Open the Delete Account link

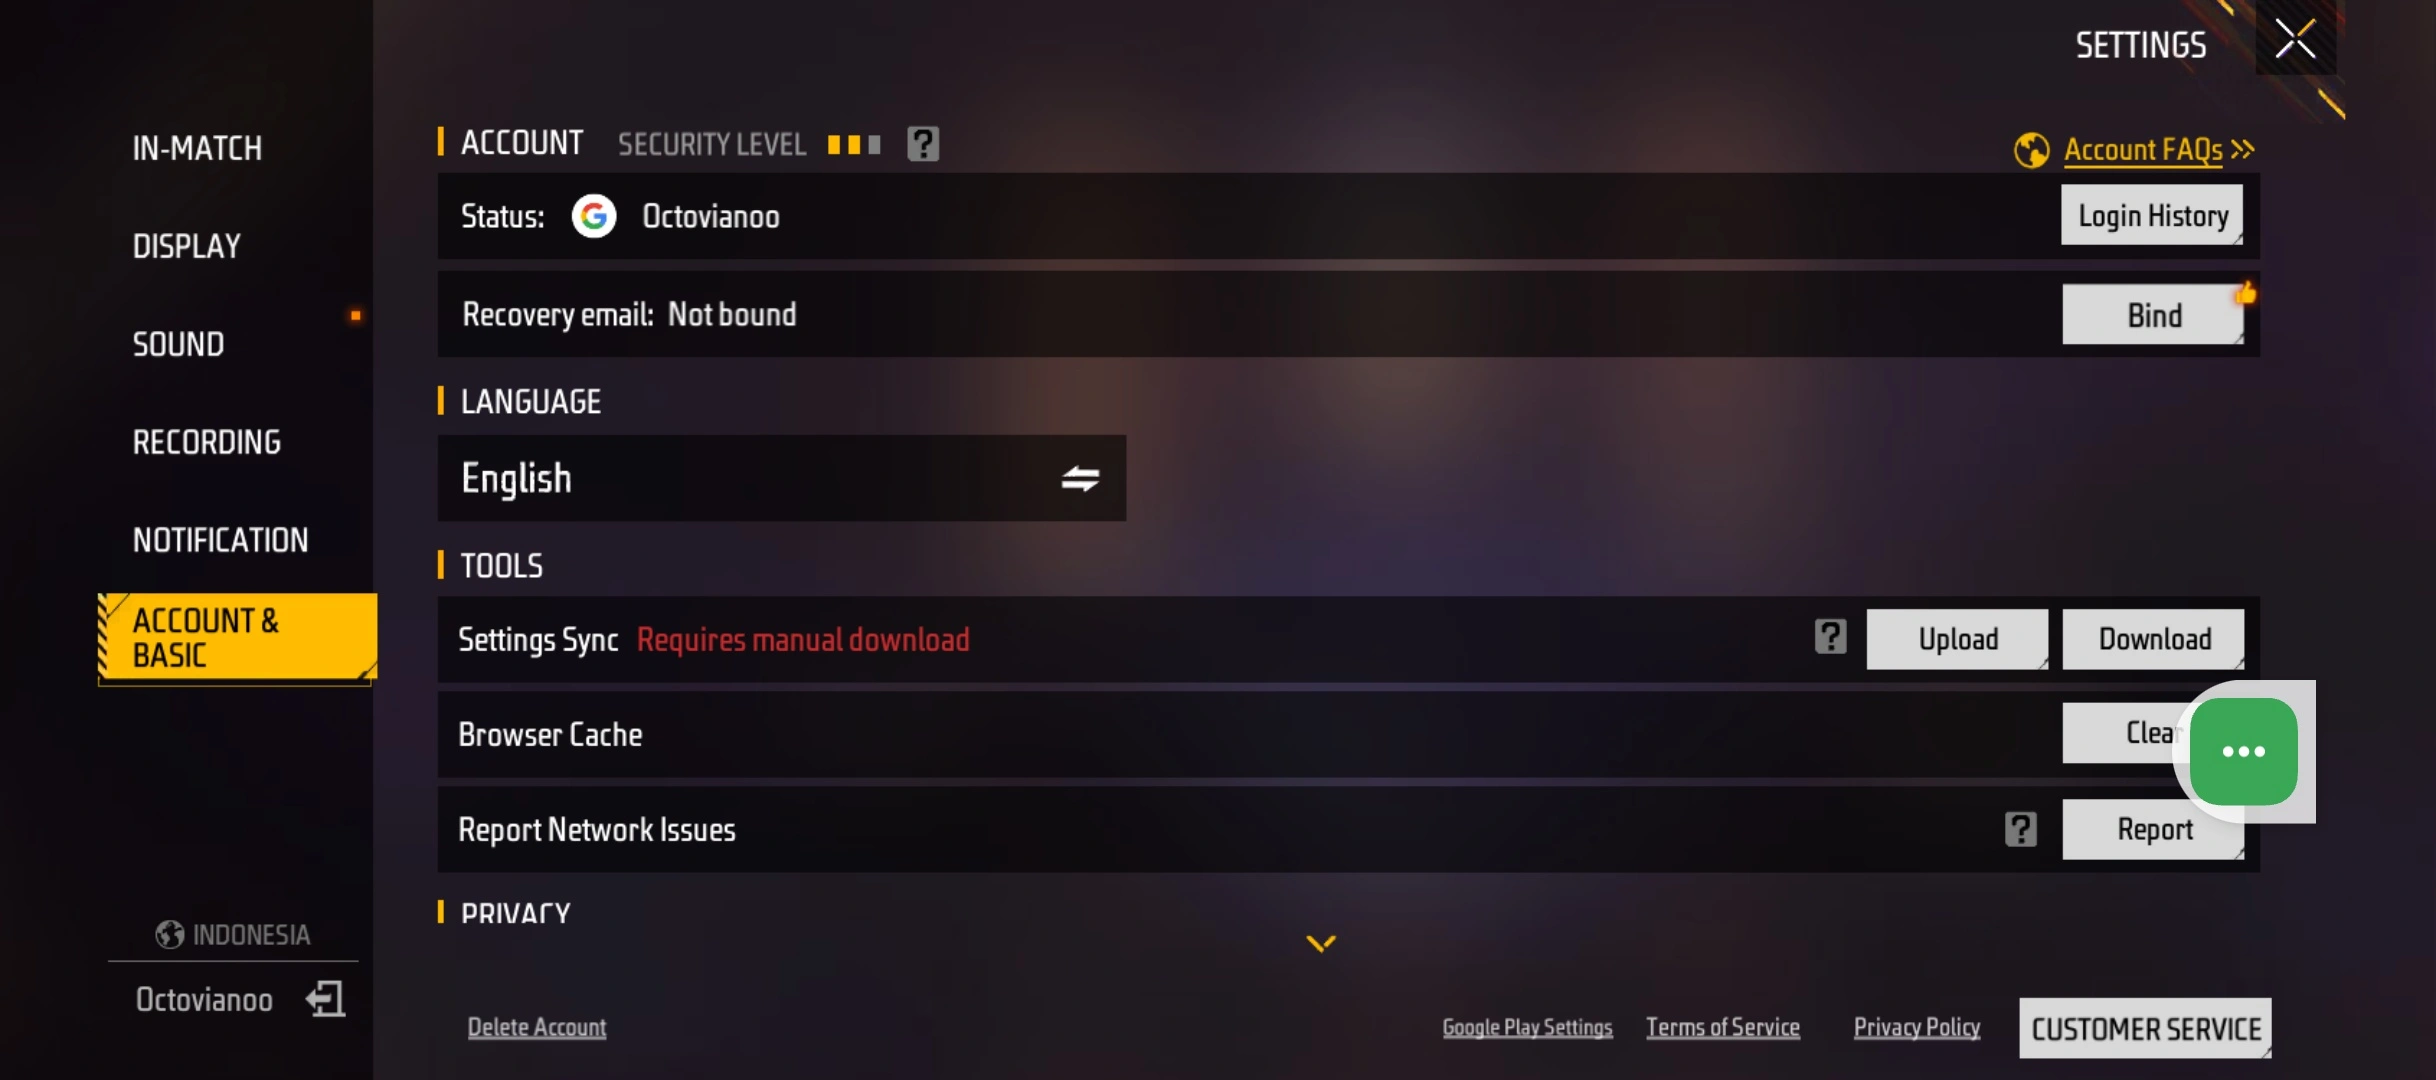[x=536, y=1027]
